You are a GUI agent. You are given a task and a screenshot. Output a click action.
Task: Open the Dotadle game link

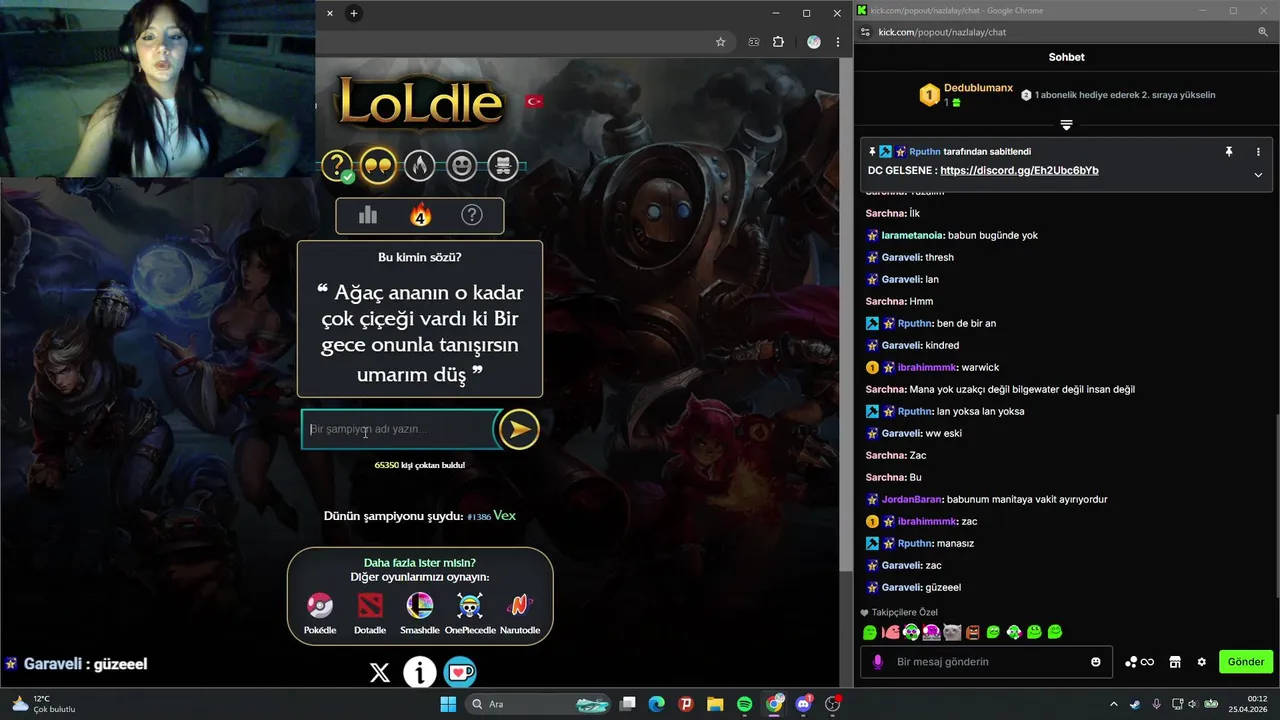point(370,613)
